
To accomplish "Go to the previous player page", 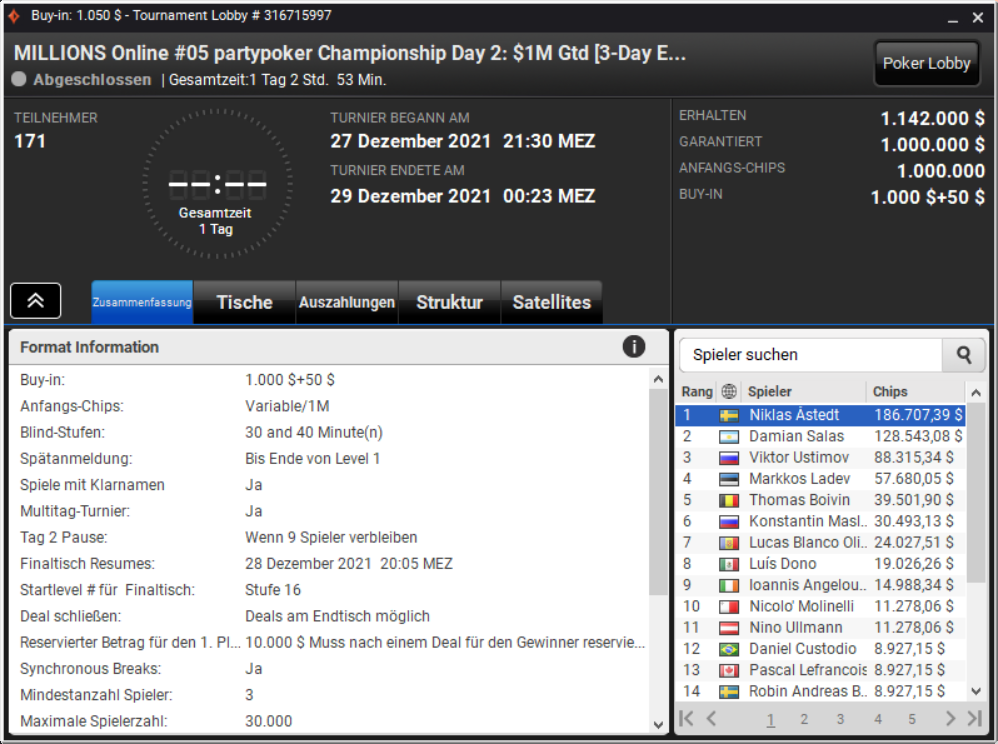I will [712, 719].
